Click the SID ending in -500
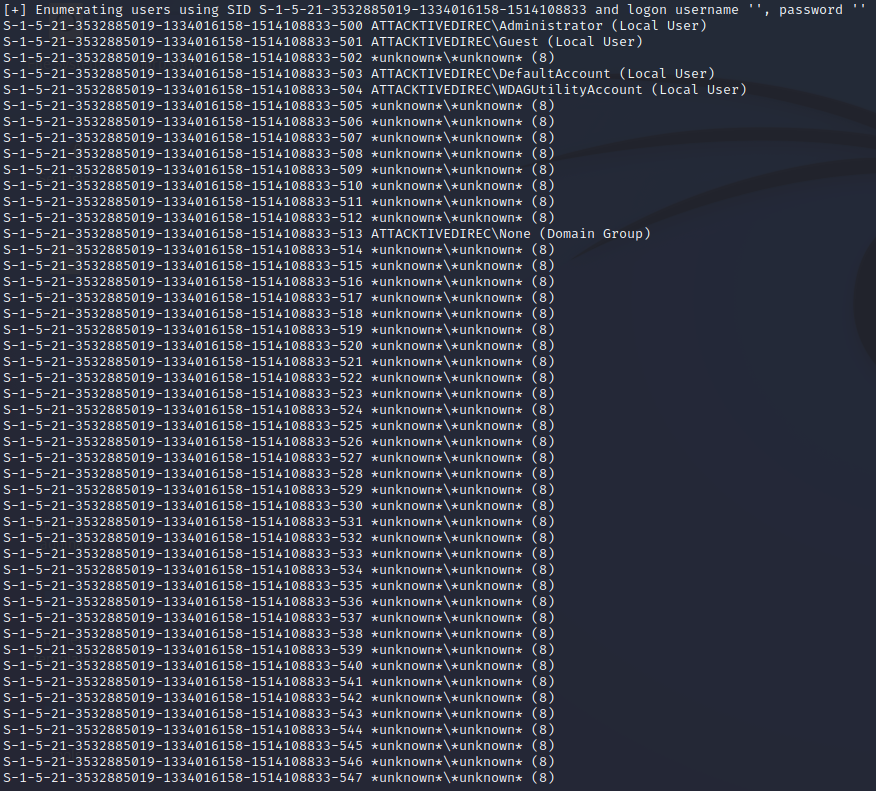The width and height of the screenshot is (876, 791). coord(183,25)
